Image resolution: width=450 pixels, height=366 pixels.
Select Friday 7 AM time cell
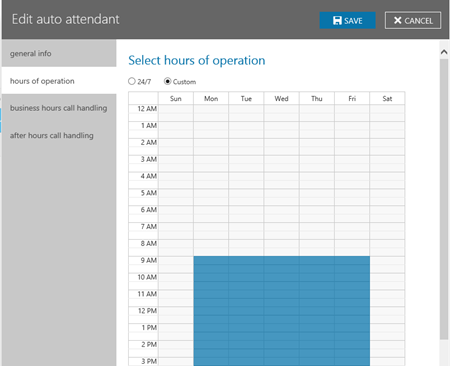[352, 227]
